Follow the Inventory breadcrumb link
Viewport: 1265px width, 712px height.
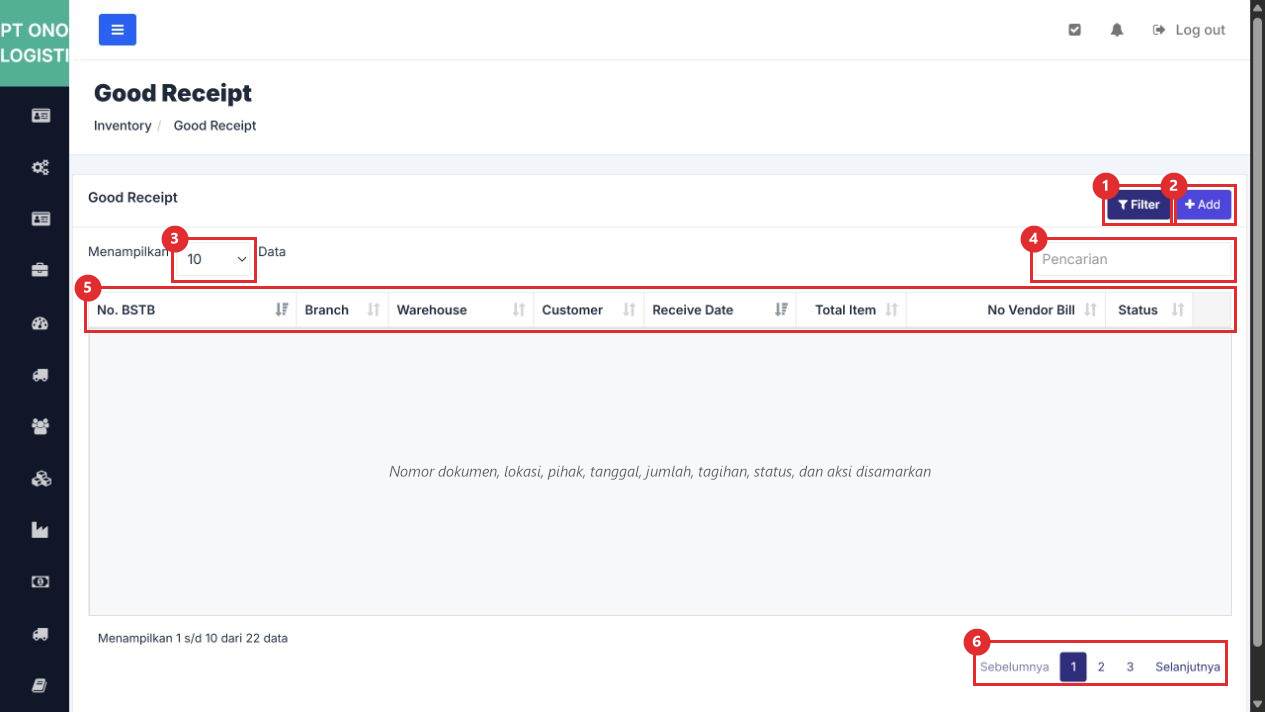[122, 126]
